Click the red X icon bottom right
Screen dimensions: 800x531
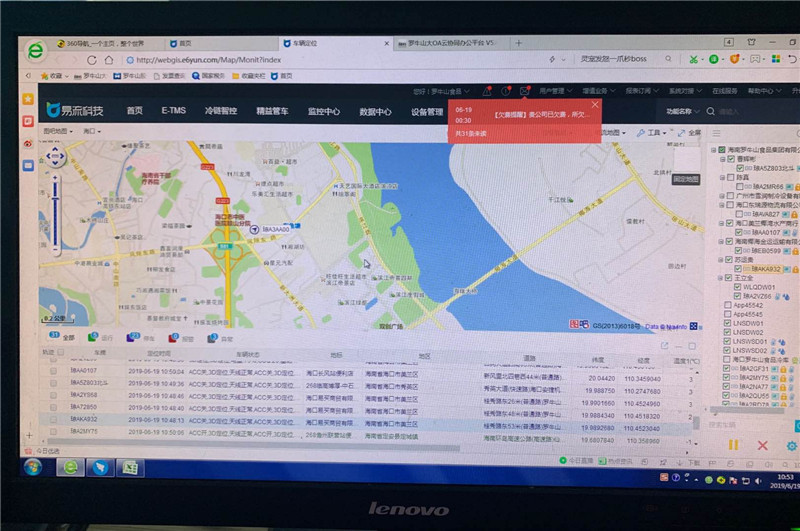[763, 444]
